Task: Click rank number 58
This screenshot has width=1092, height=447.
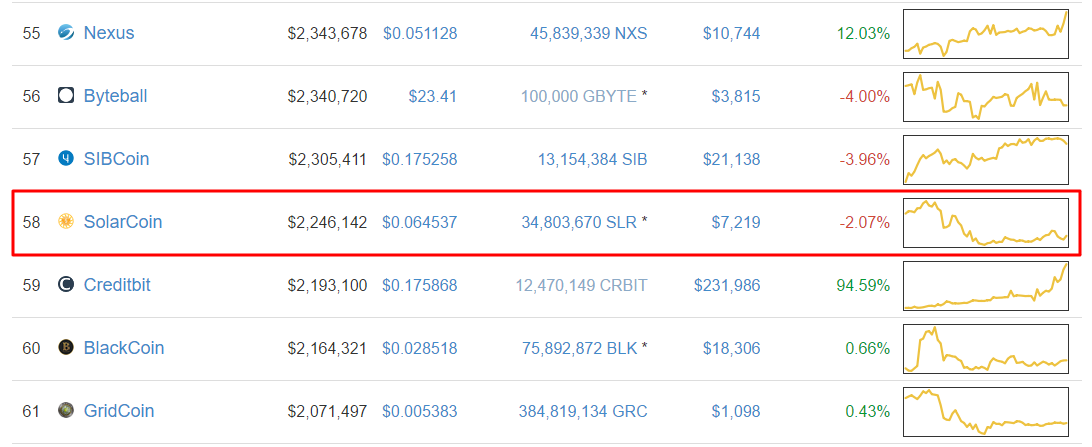Action: tap(31, 222)
